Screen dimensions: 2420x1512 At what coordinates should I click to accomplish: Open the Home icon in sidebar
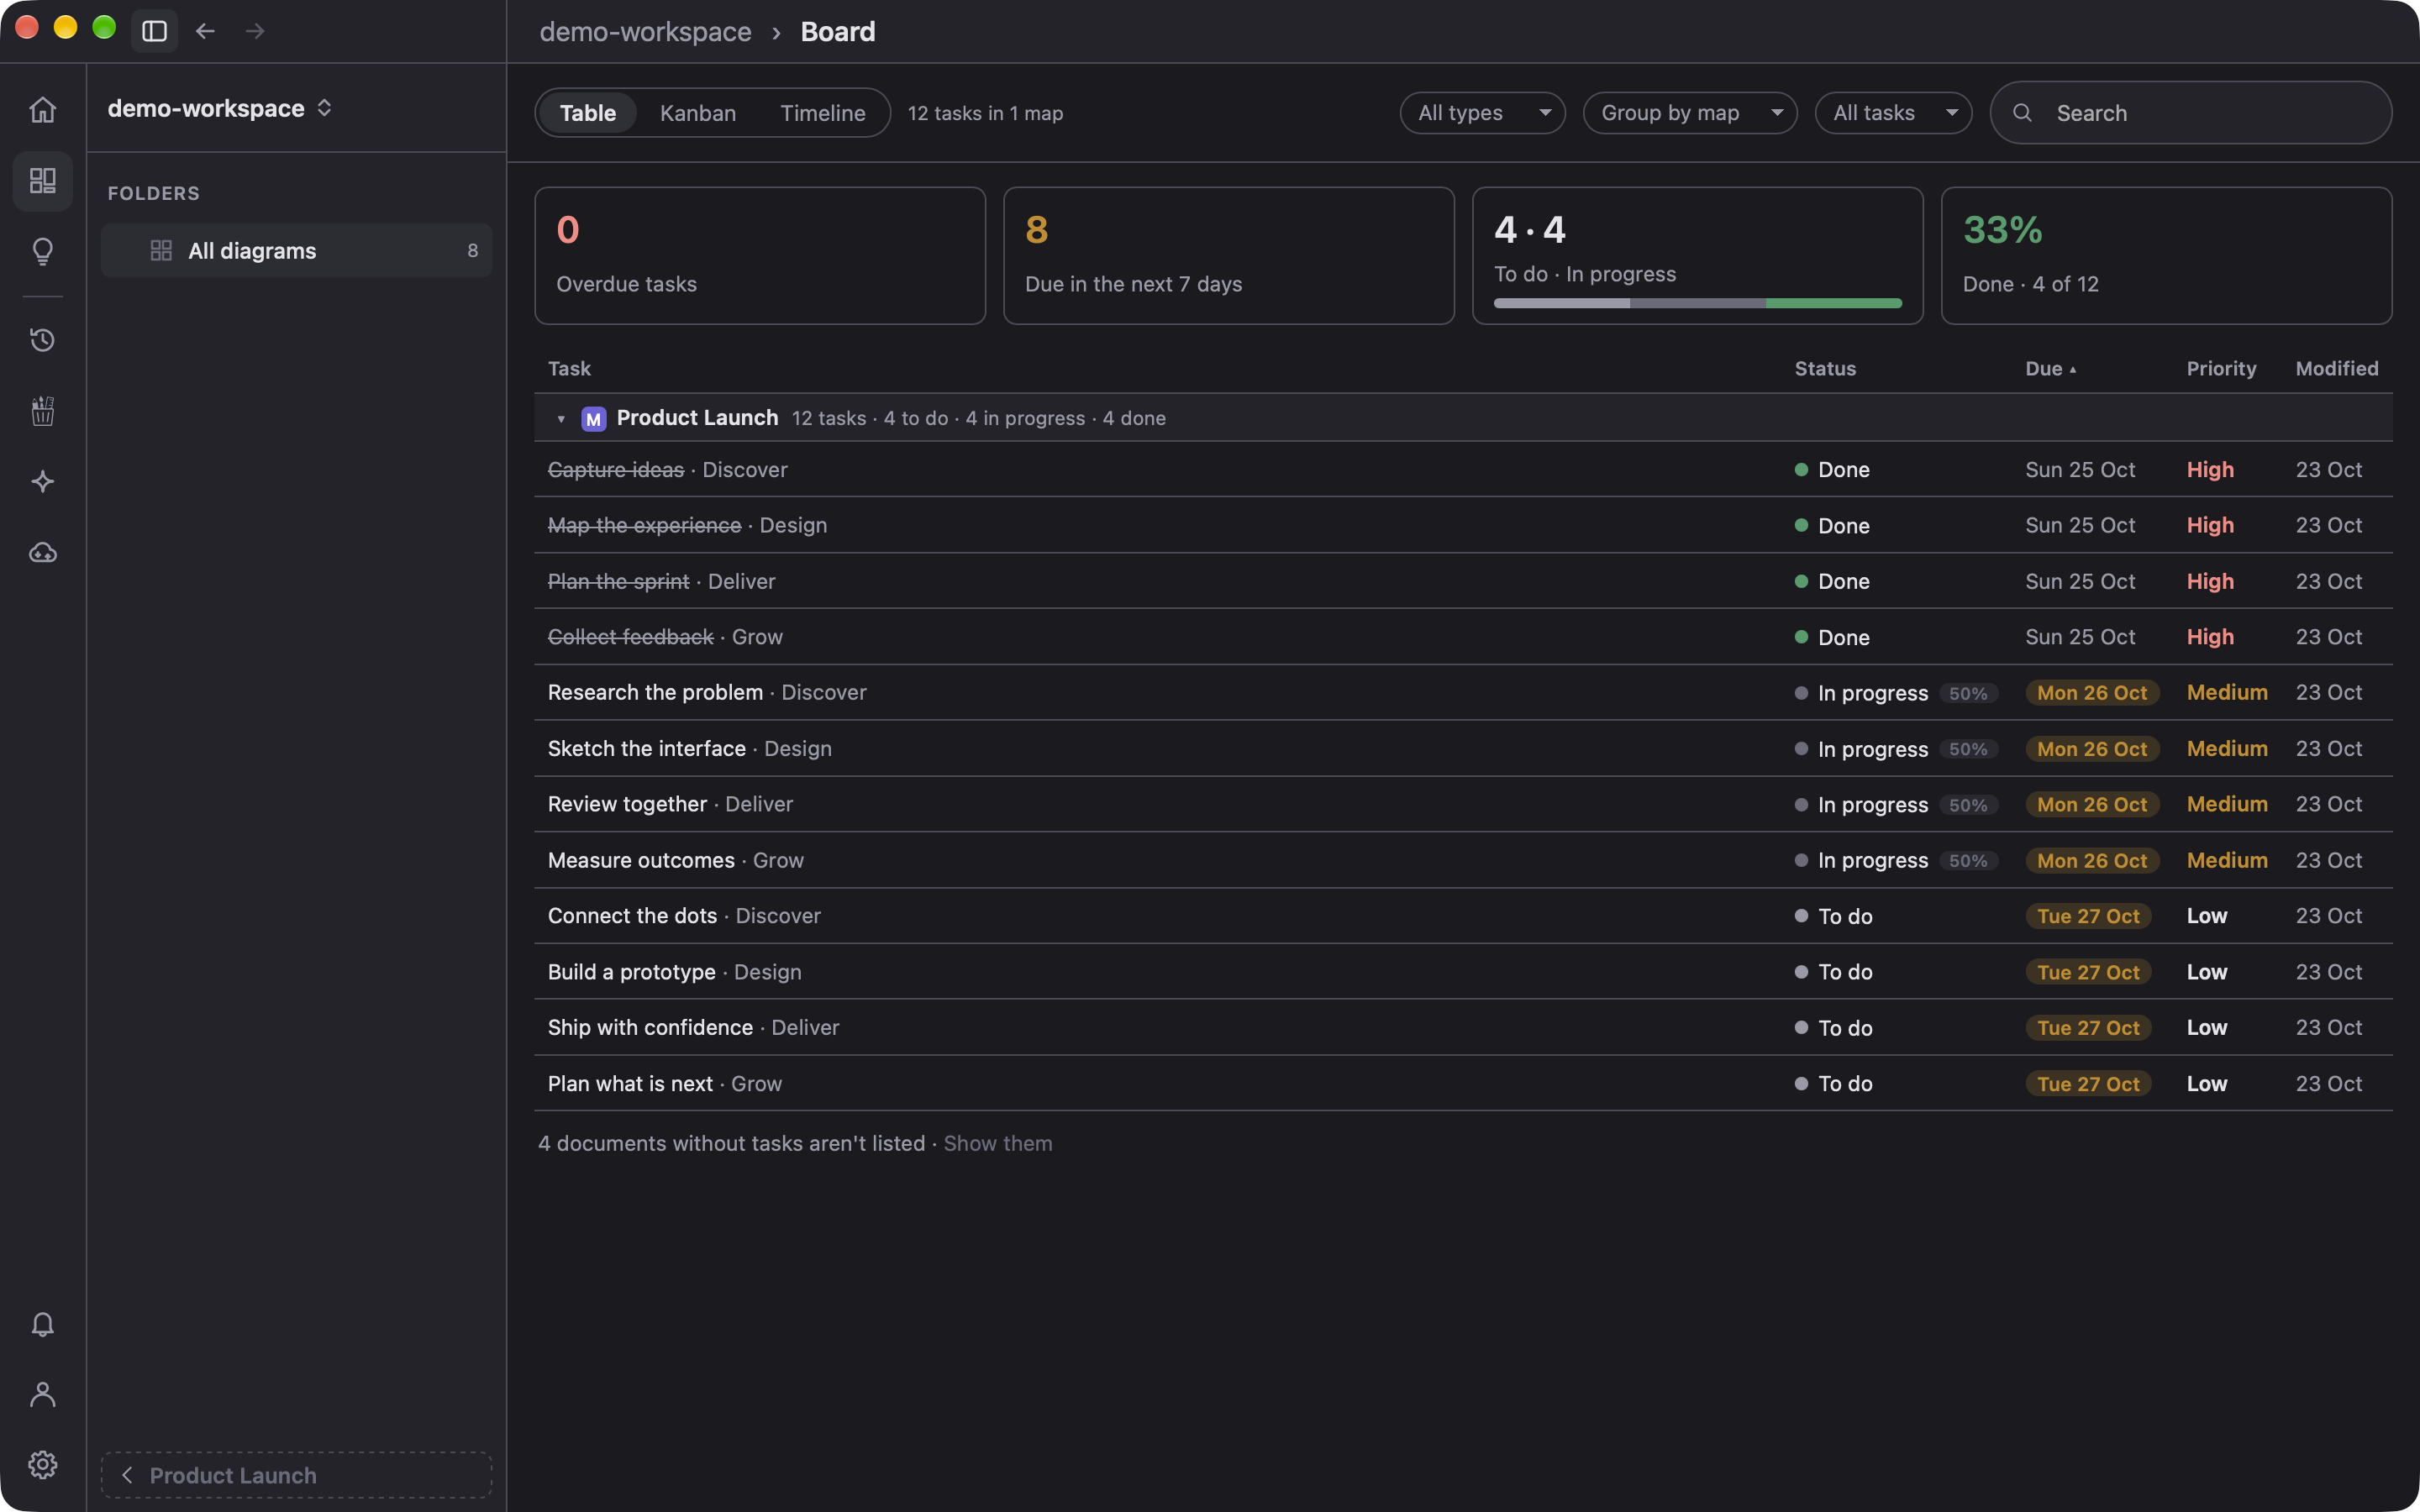coord(42,109)
